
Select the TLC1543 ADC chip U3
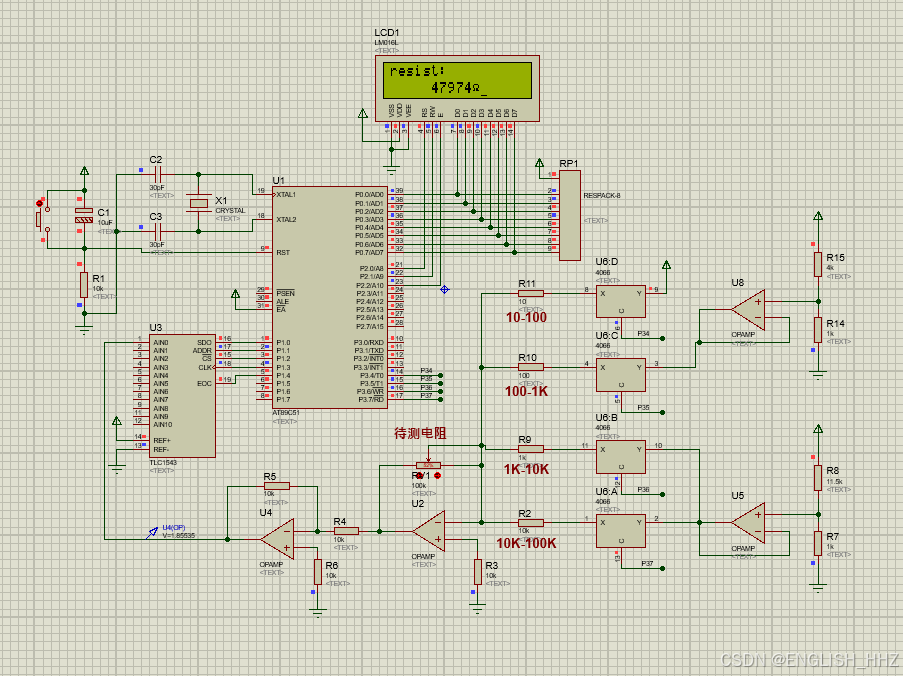click(x=183, y=396)
